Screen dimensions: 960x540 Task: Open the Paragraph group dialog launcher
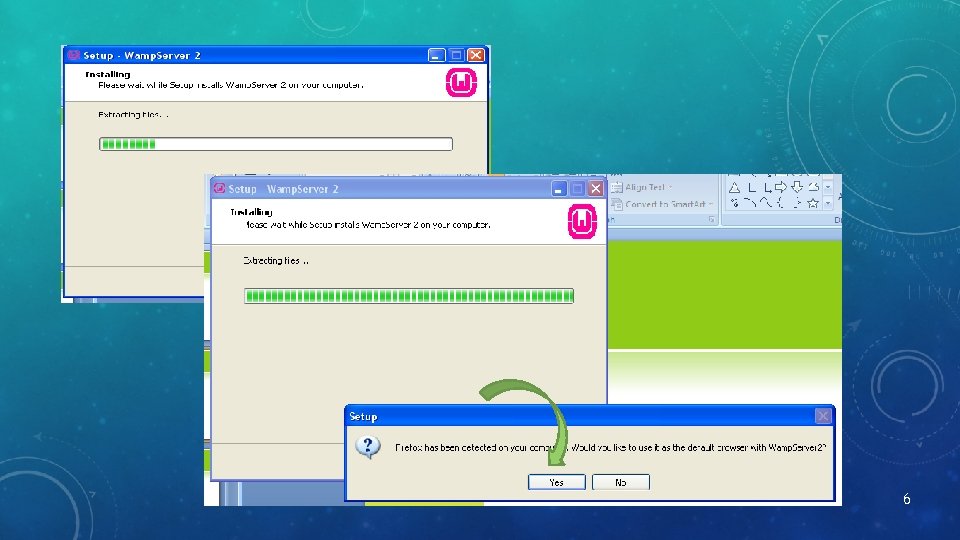(711, 219)
